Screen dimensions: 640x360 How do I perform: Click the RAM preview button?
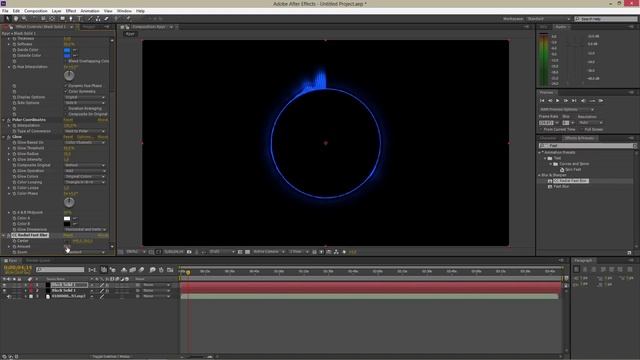pyautogui.click(x=601, y=100)
